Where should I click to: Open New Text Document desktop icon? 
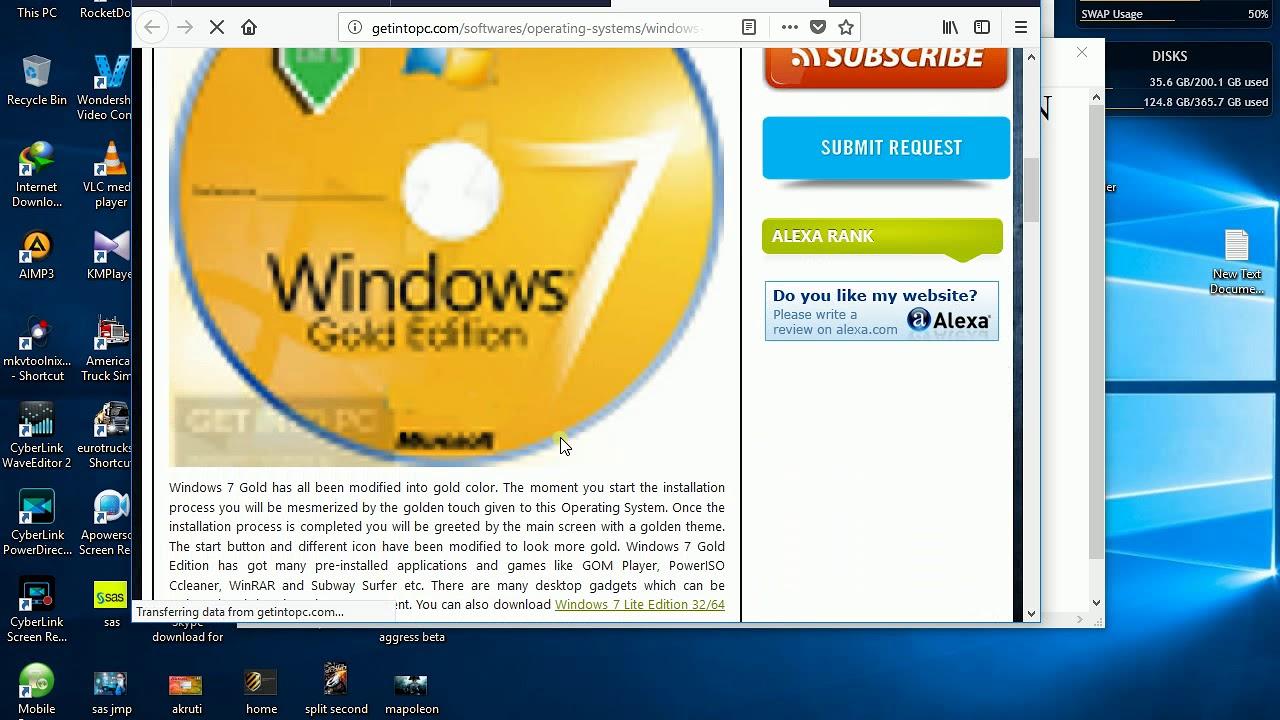click(1237, 262)
